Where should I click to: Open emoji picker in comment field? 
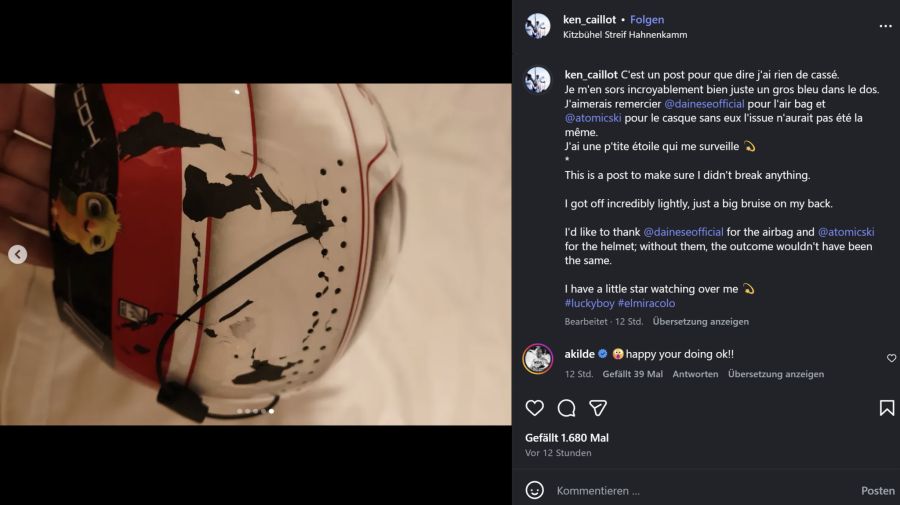click(535, 490)
